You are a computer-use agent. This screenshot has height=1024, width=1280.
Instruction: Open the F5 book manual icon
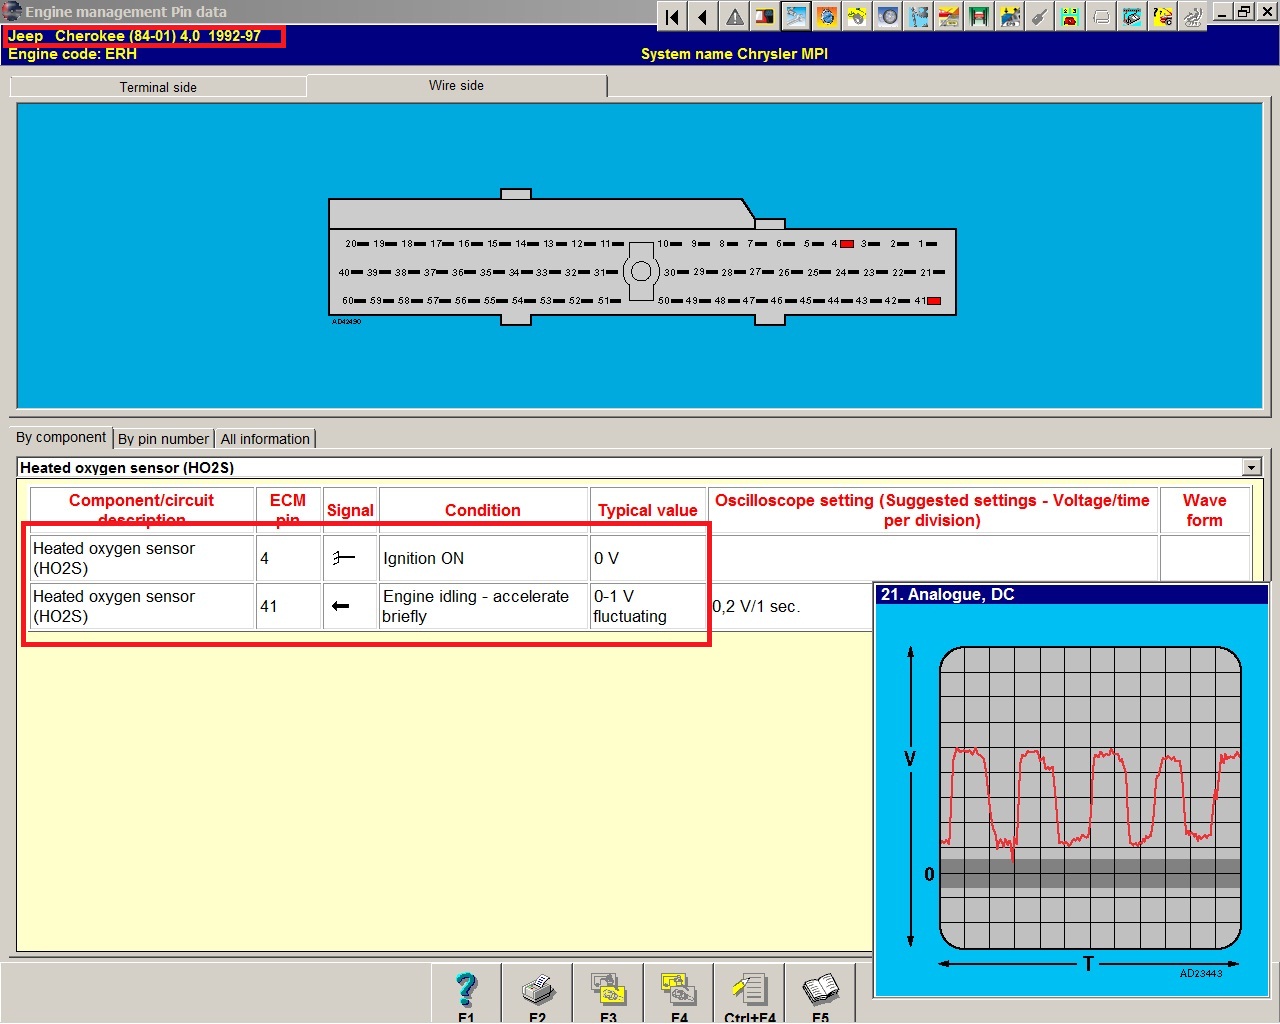tap(820, 990)
